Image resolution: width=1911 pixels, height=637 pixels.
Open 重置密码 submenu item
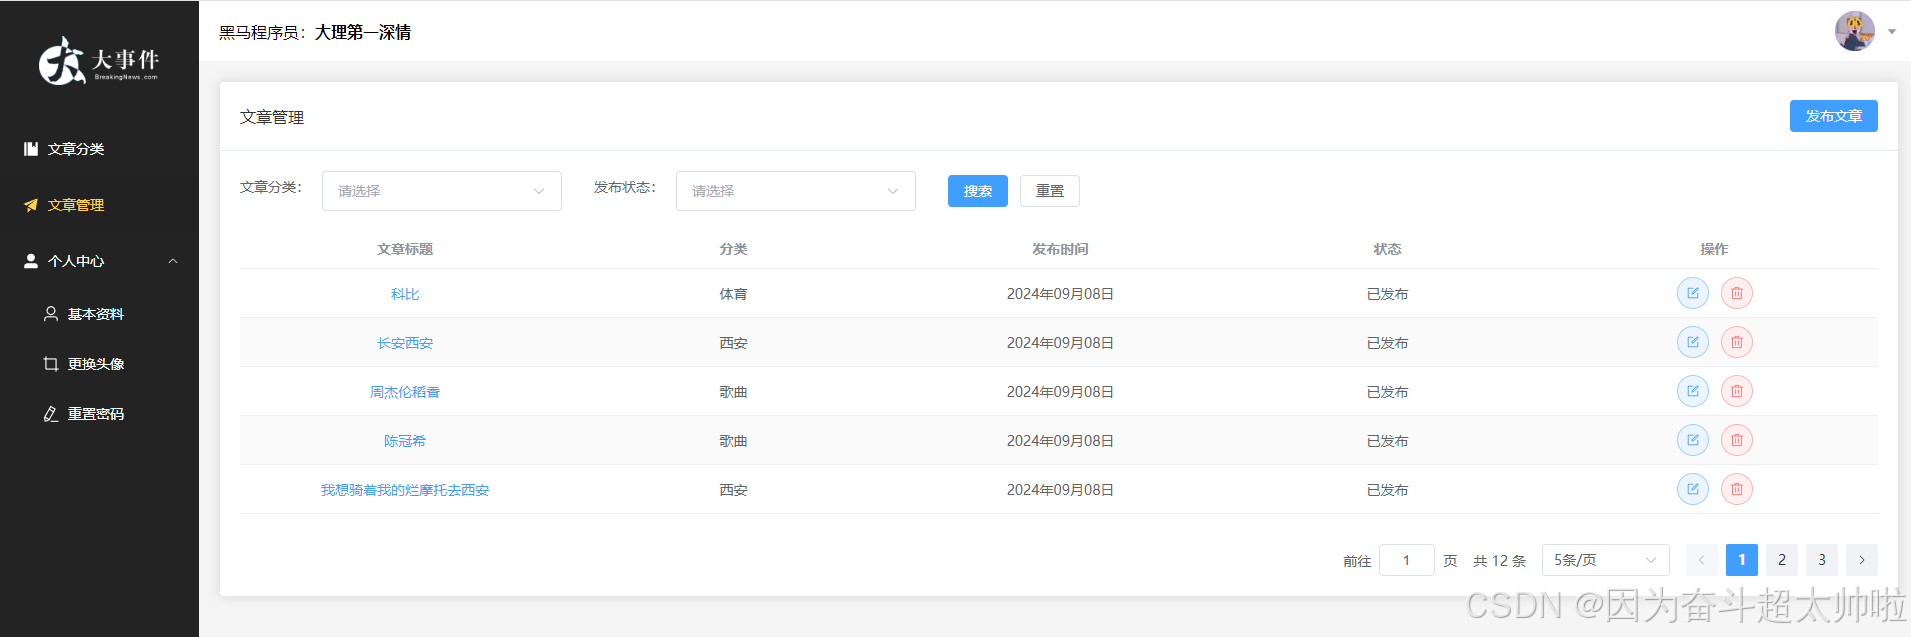(99, 414)
